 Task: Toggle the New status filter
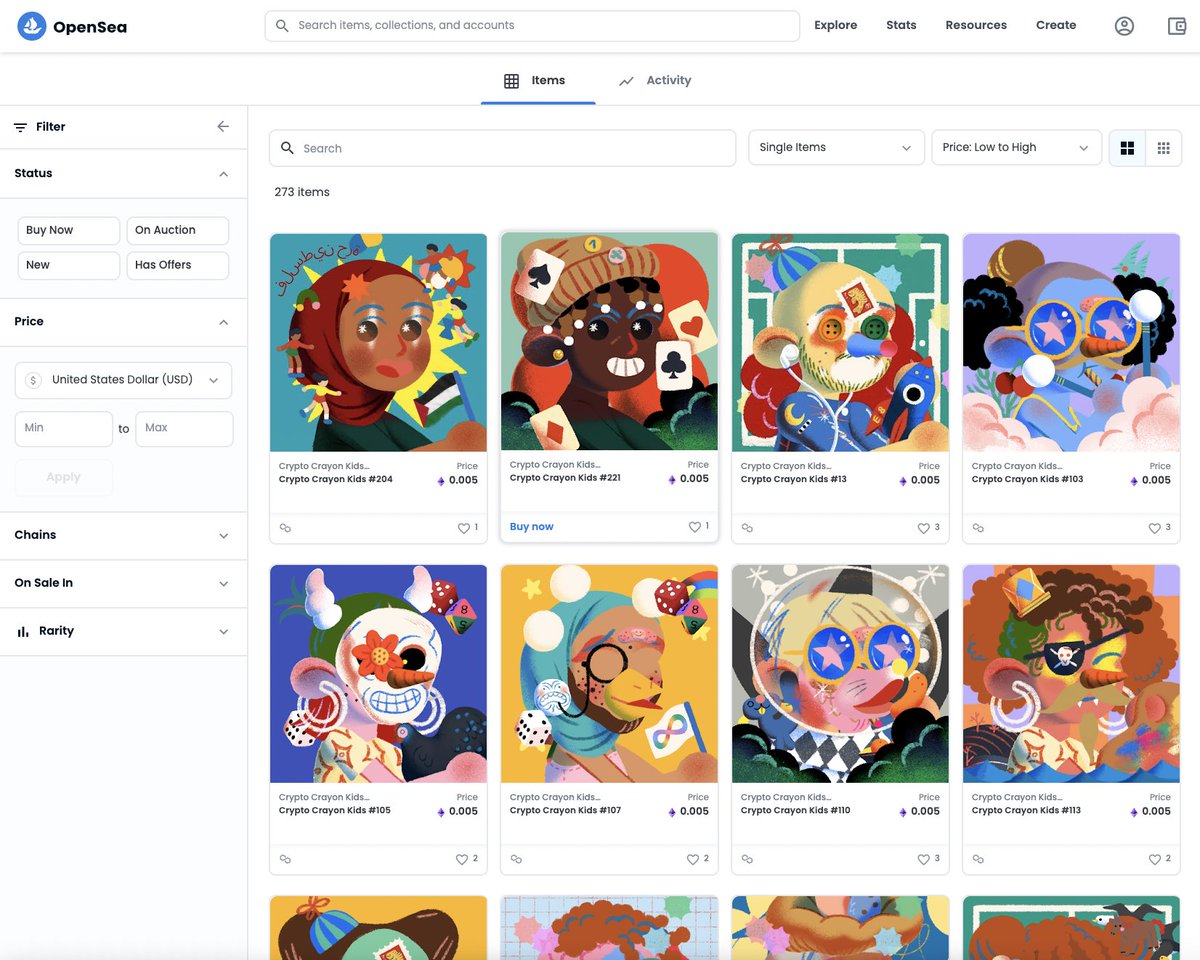[x=69, y=265]
